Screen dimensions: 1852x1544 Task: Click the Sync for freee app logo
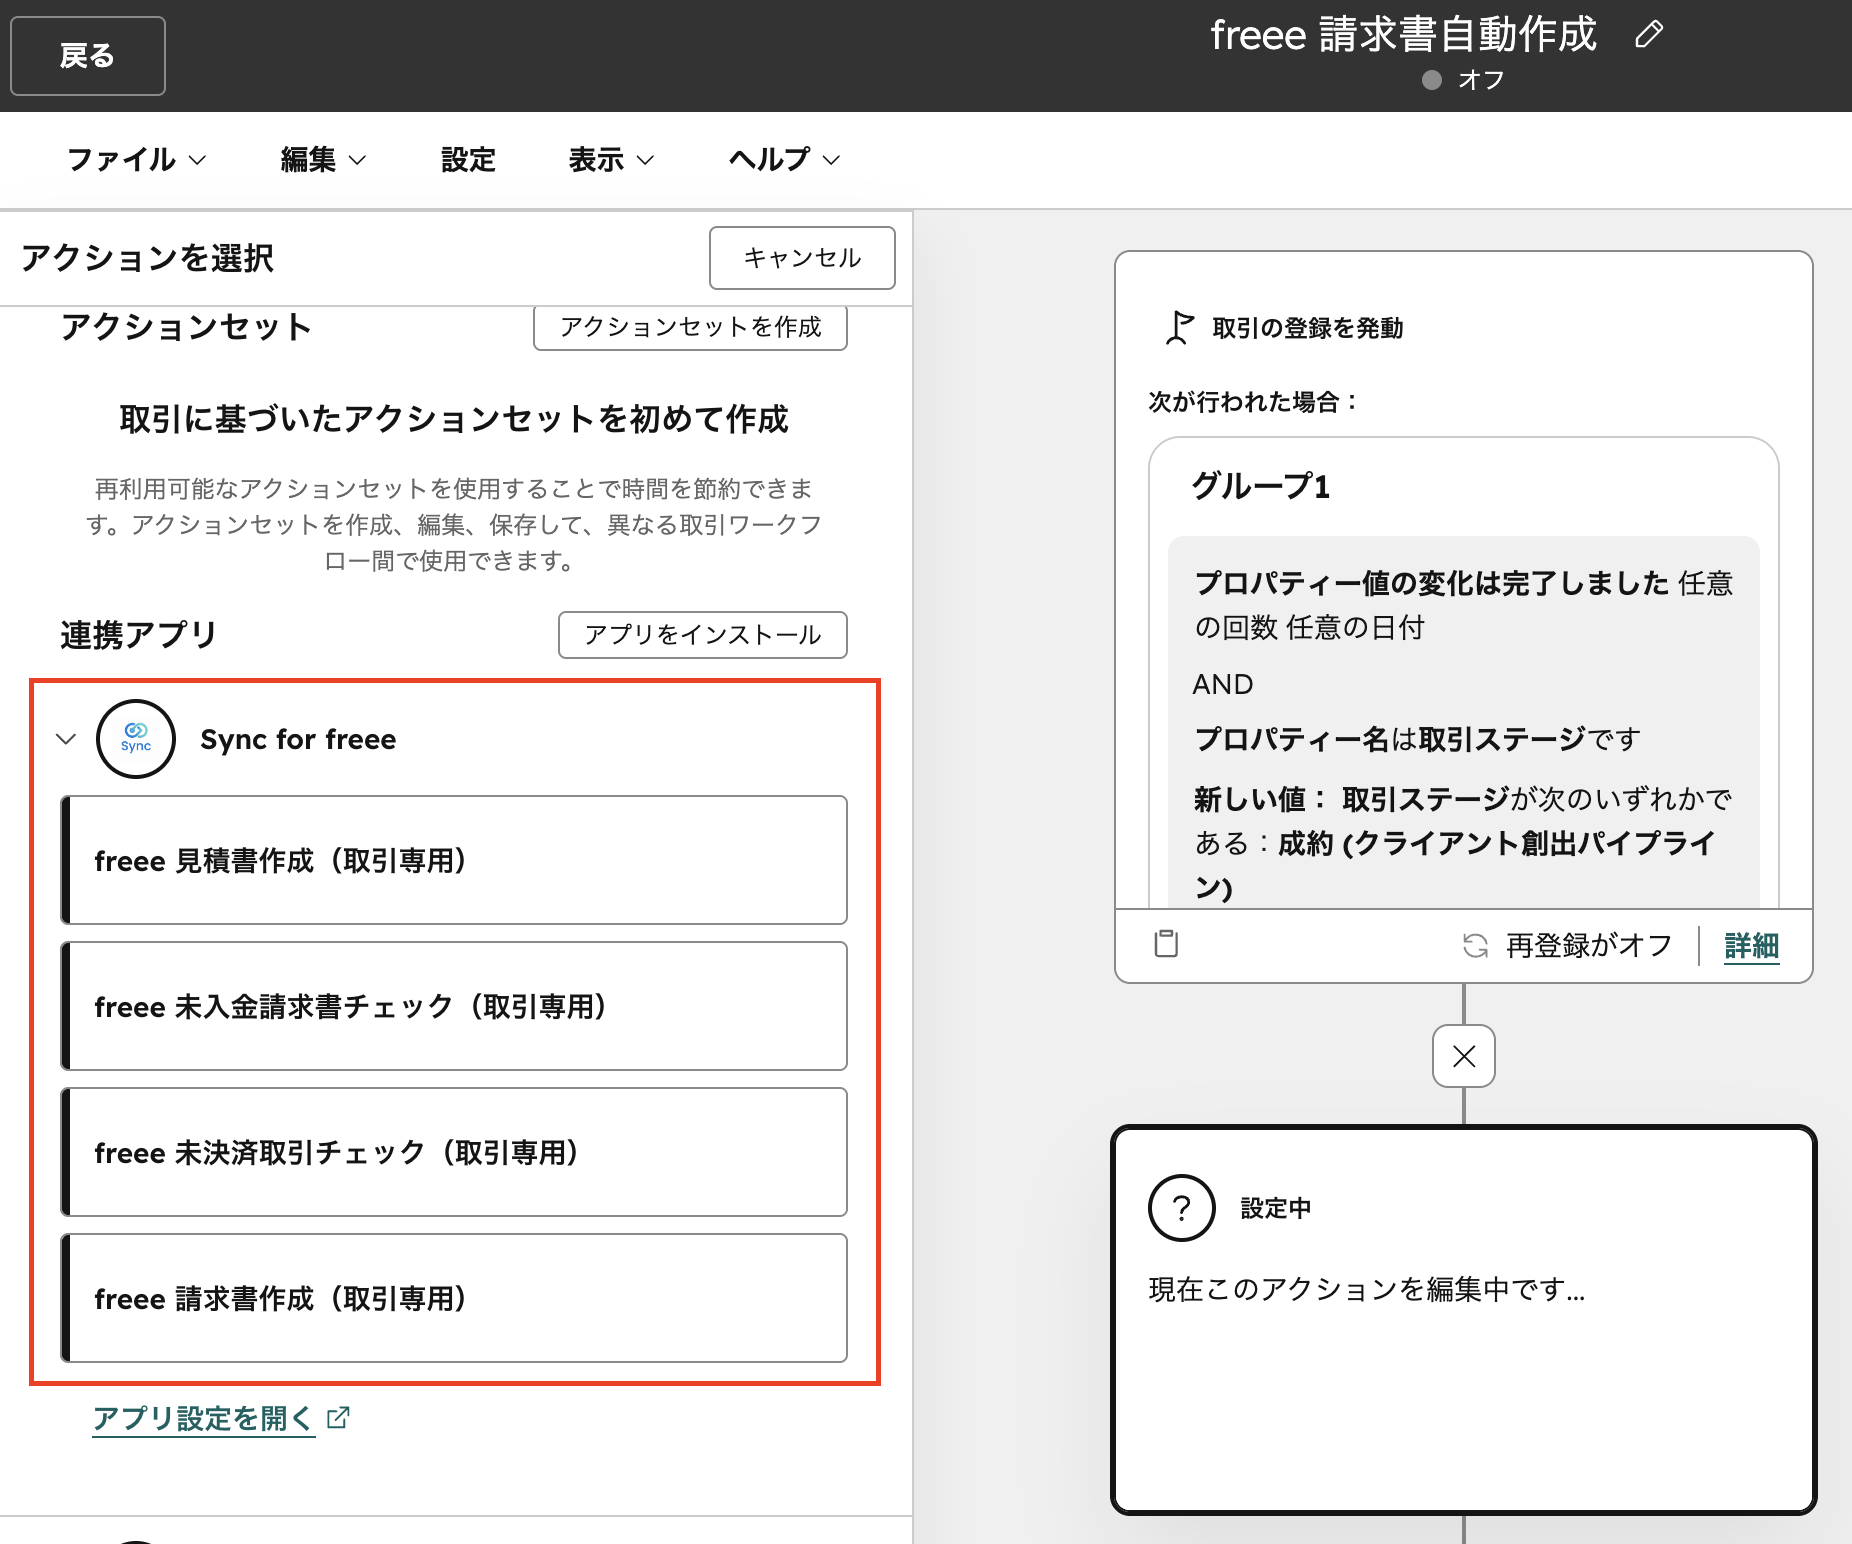click(x=136, y=739)
